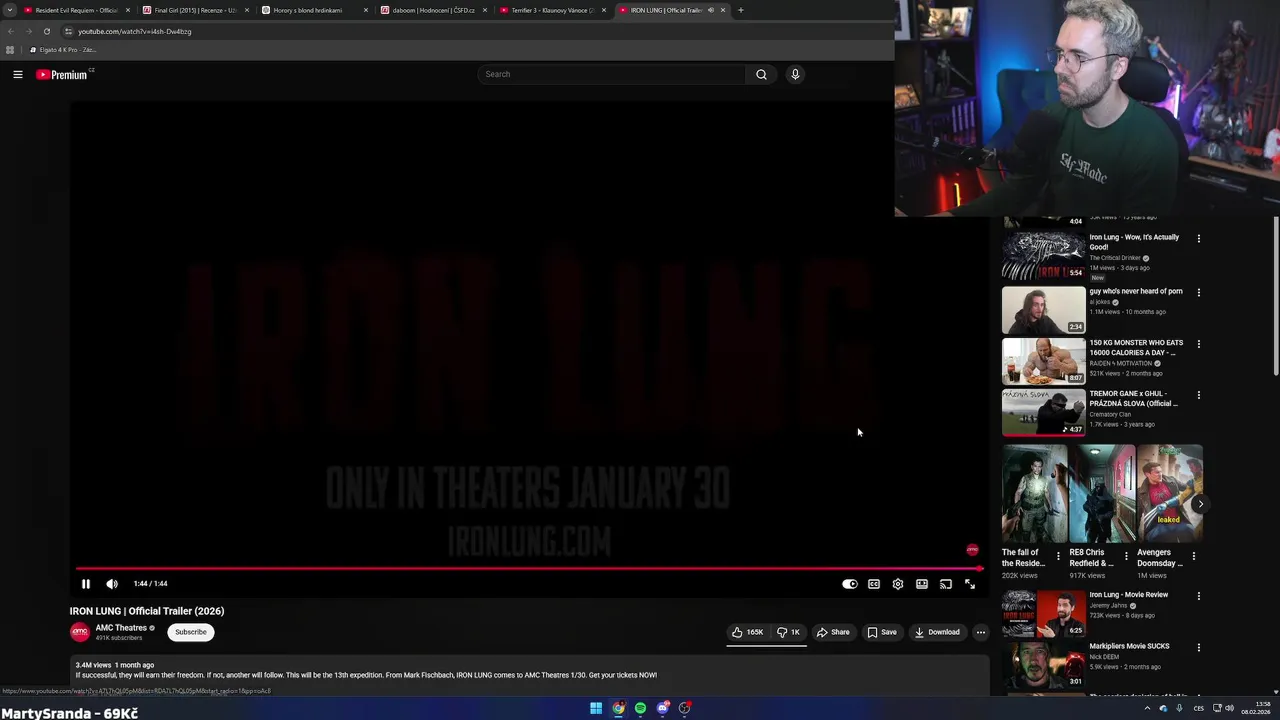
Task: Toggle subtitles with the CC button
Action: click(x=874, y=584)
